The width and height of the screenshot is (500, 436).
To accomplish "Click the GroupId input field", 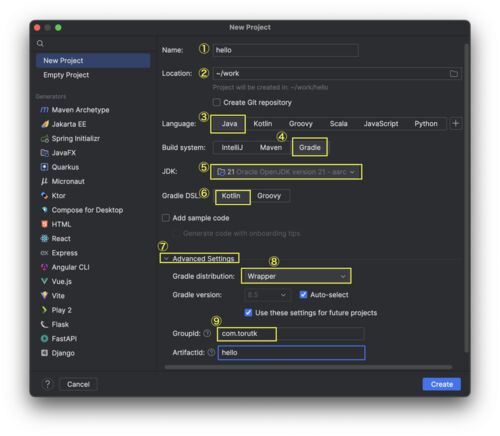I will [x=291, y=334].
